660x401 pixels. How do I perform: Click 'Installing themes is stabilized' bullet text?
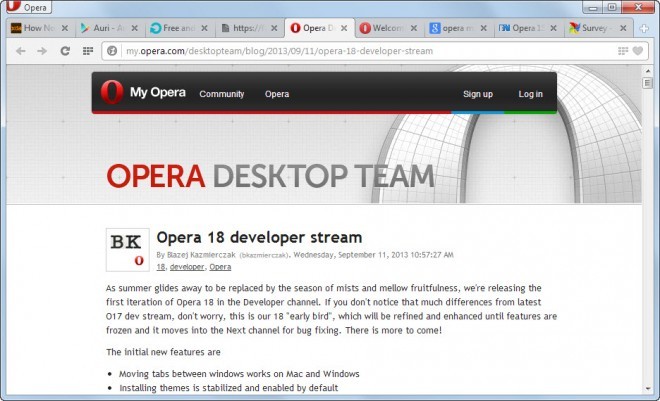pos(229,388)
